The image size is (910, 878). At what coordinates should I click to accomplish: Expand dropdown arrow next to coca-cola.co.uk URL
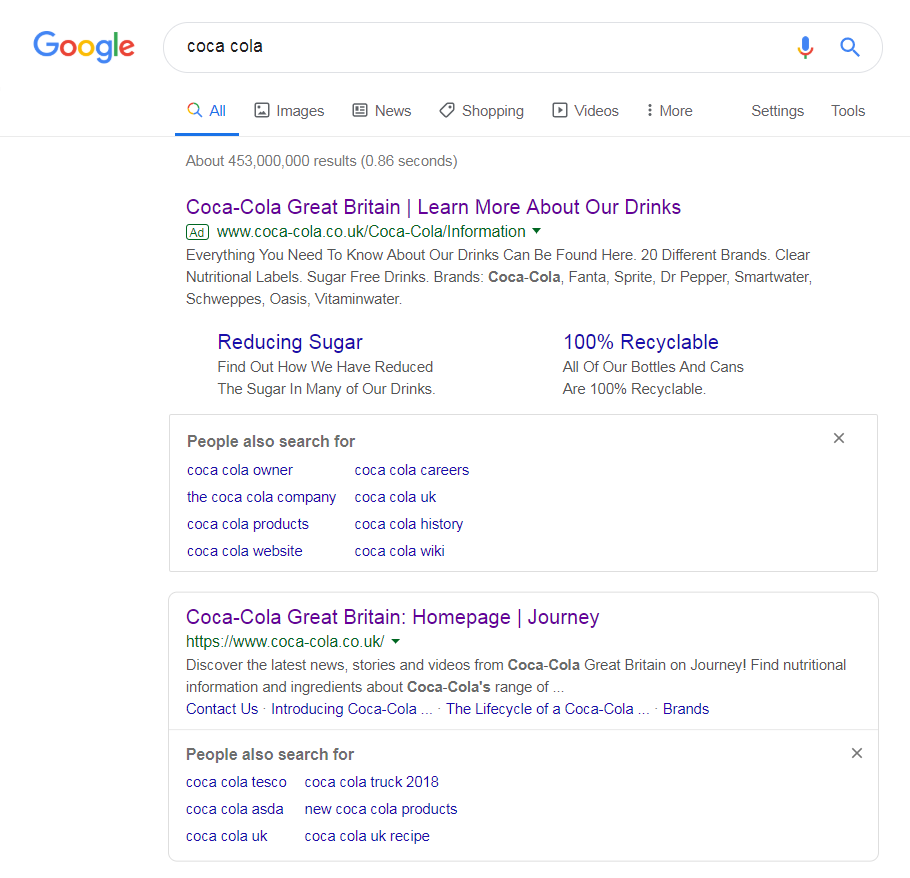tap(396, 641)
